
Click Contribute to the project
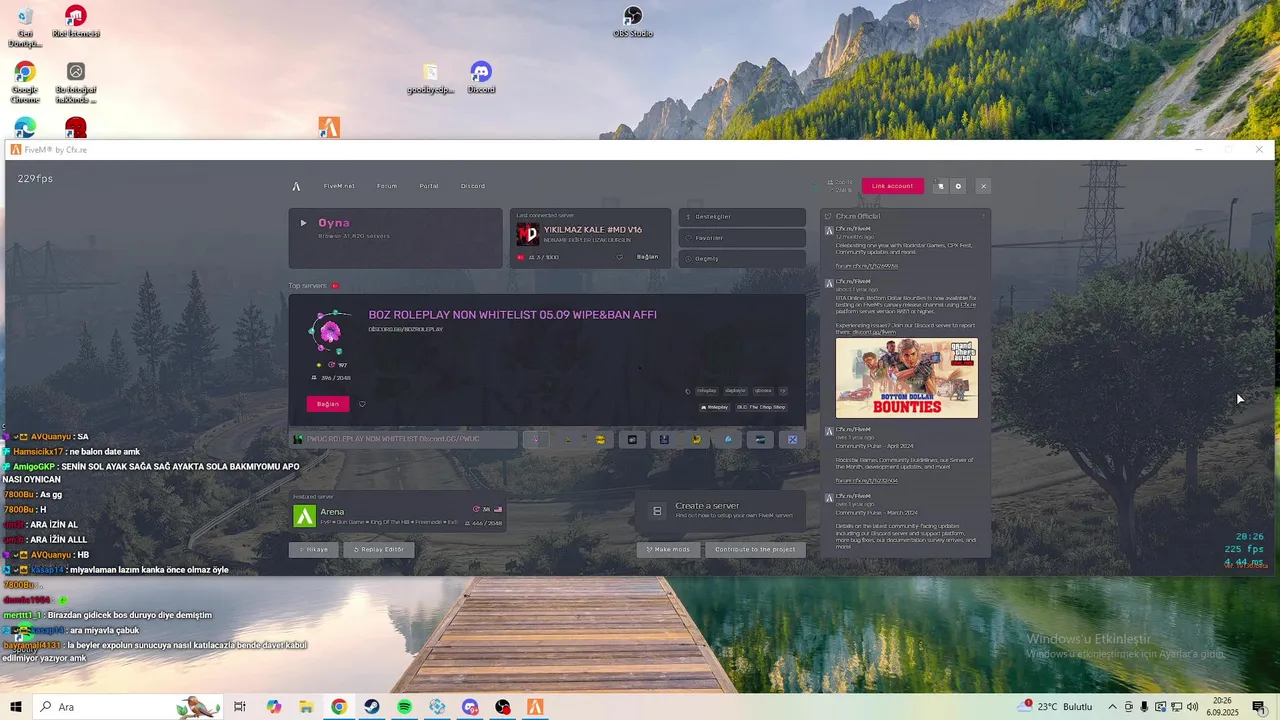tap(755, 549)
